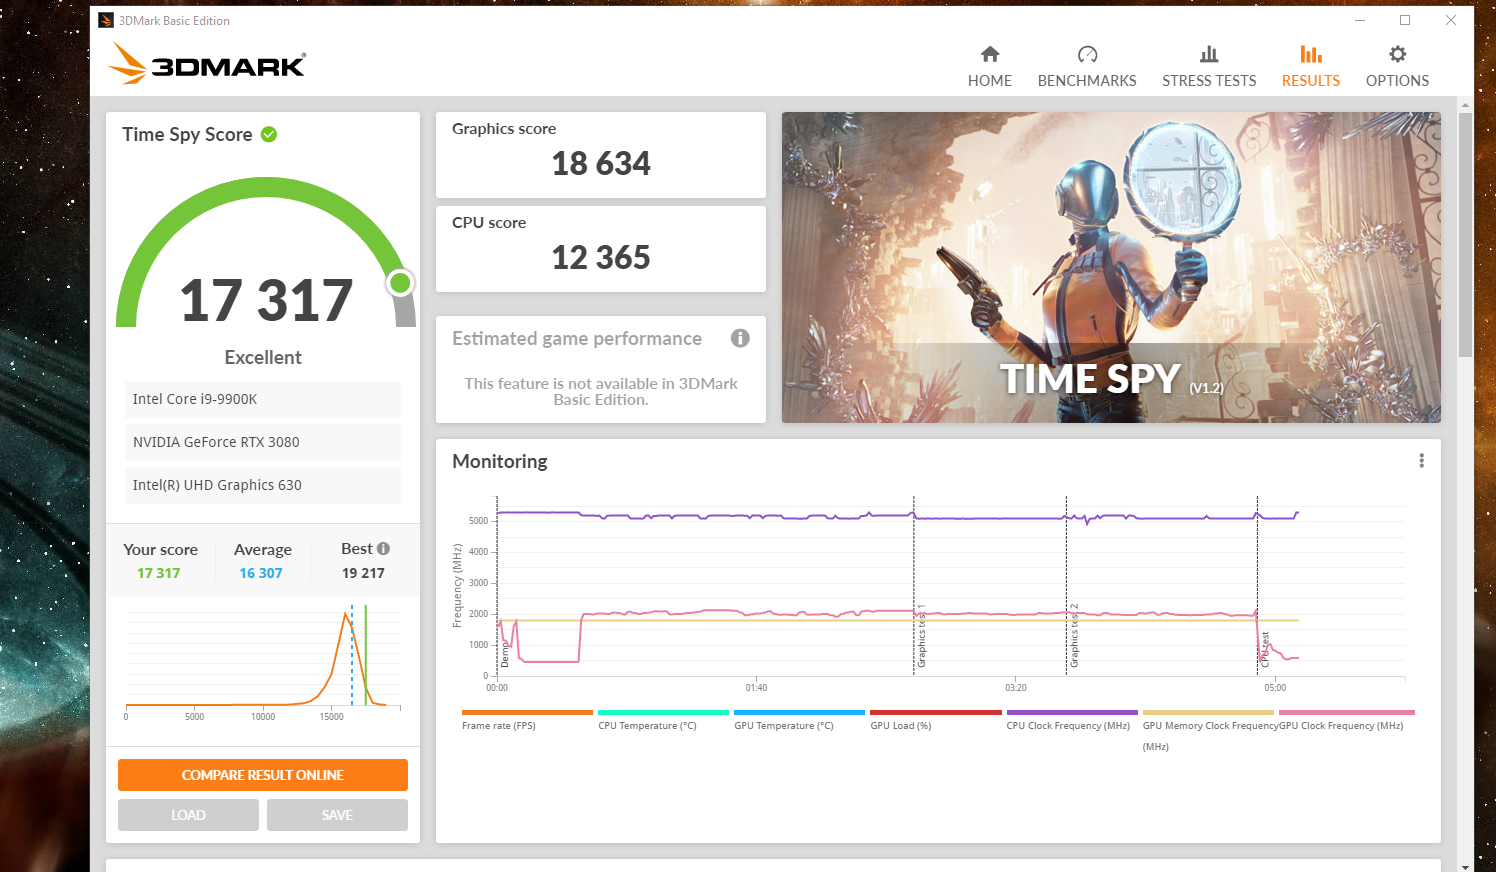Click Intel Core i9-9900K row
The image size is (1496, 872).
point(263,399)
